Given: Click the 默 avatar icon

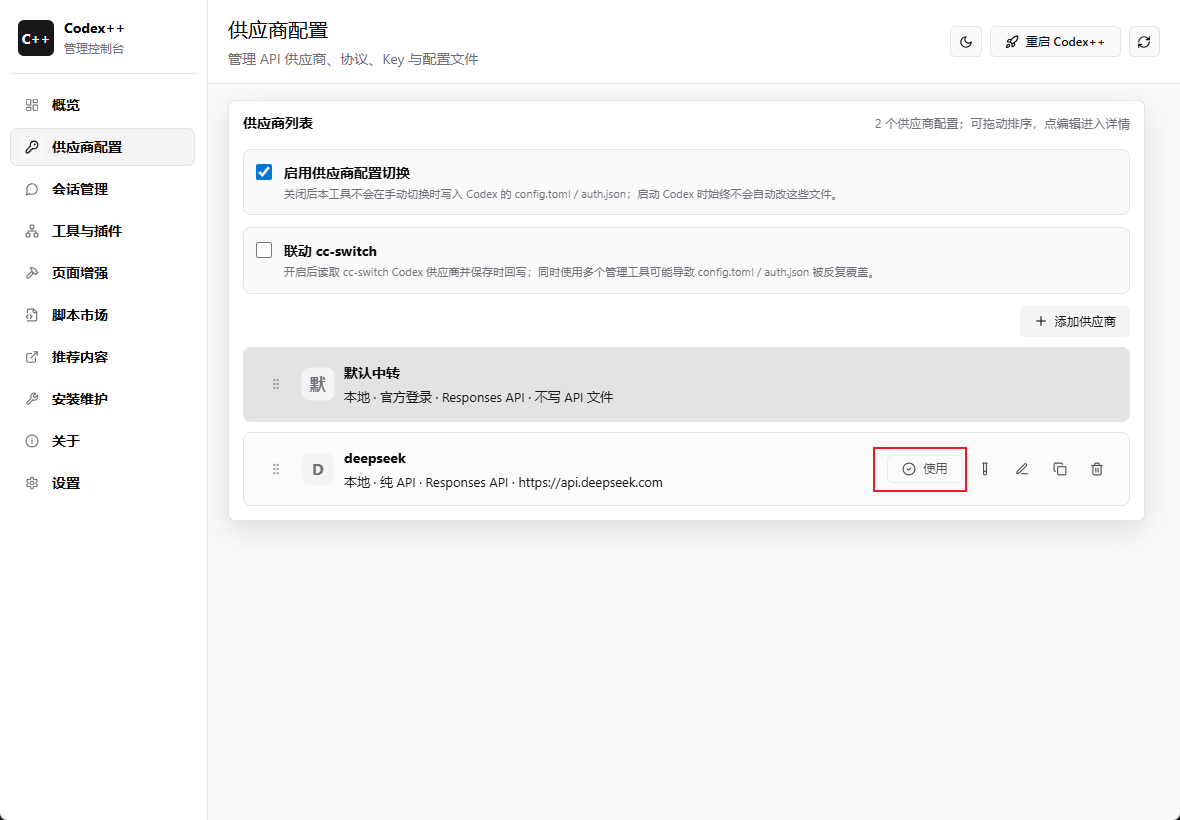Looking at the screenshot, I should (x=318, y=384).
